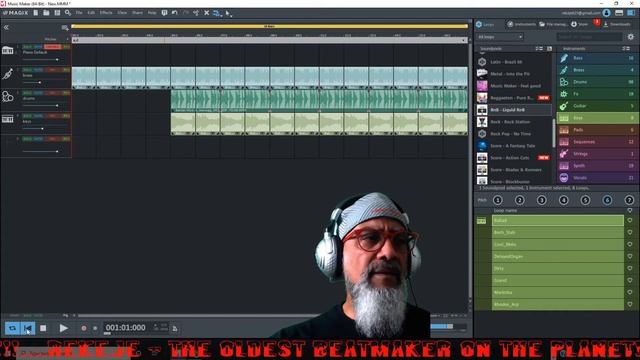Select Rock - Rock Station soundpool
Screen dimensions: 640x360
[x=514, y=122]
